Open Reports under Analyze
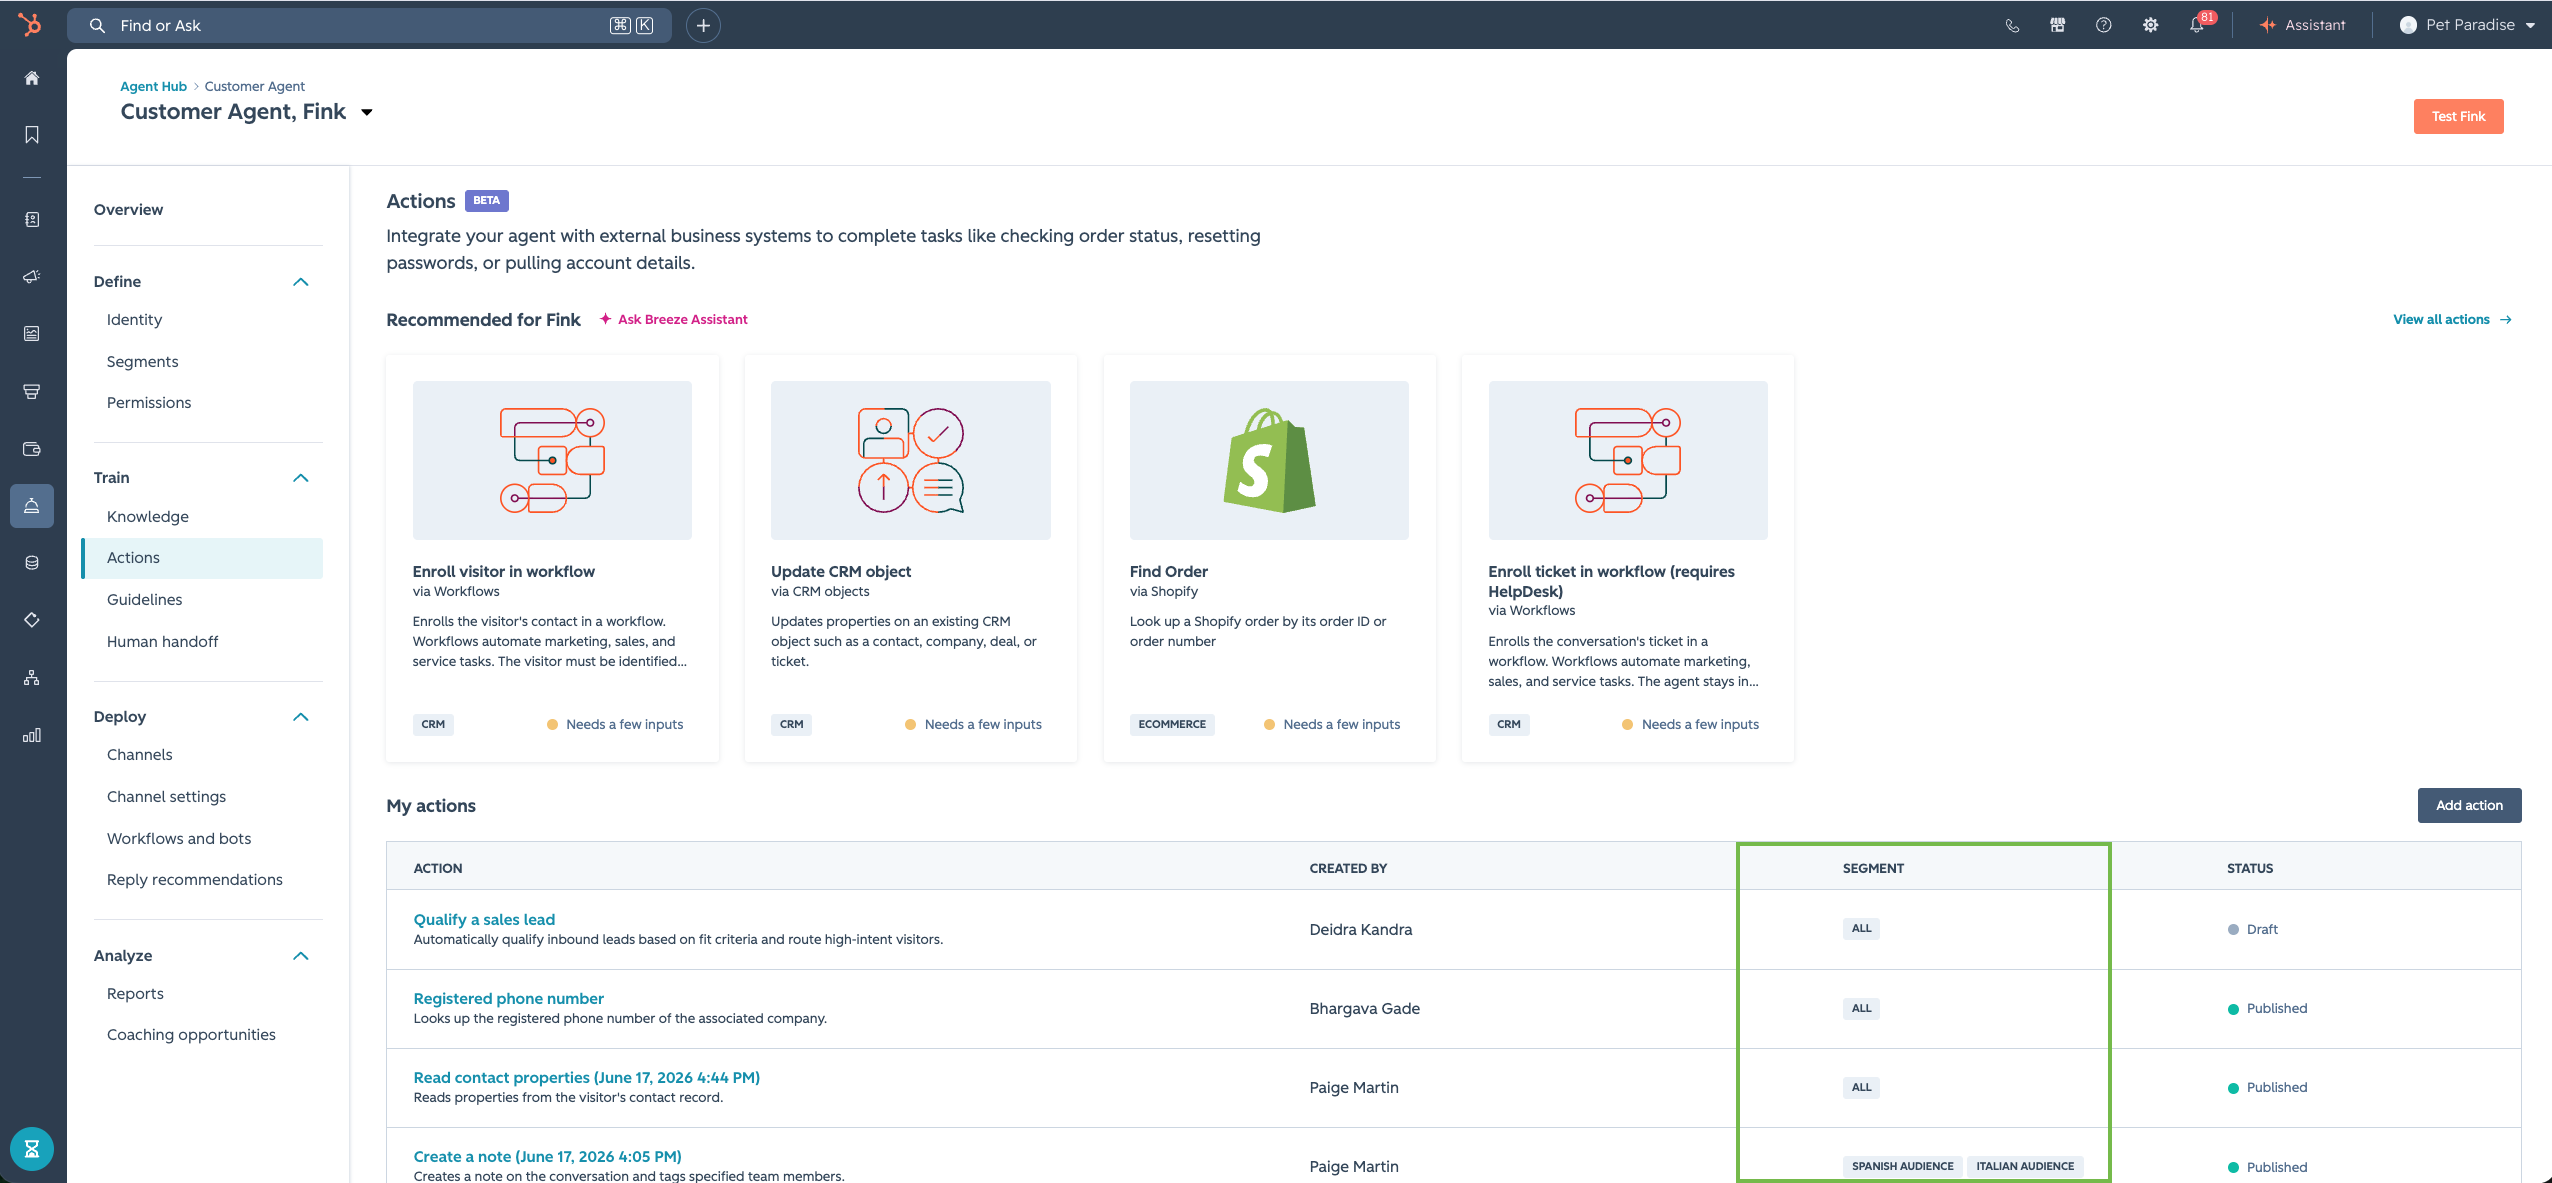Viewport: 2552px width, 1183px height. coord(135,994)
